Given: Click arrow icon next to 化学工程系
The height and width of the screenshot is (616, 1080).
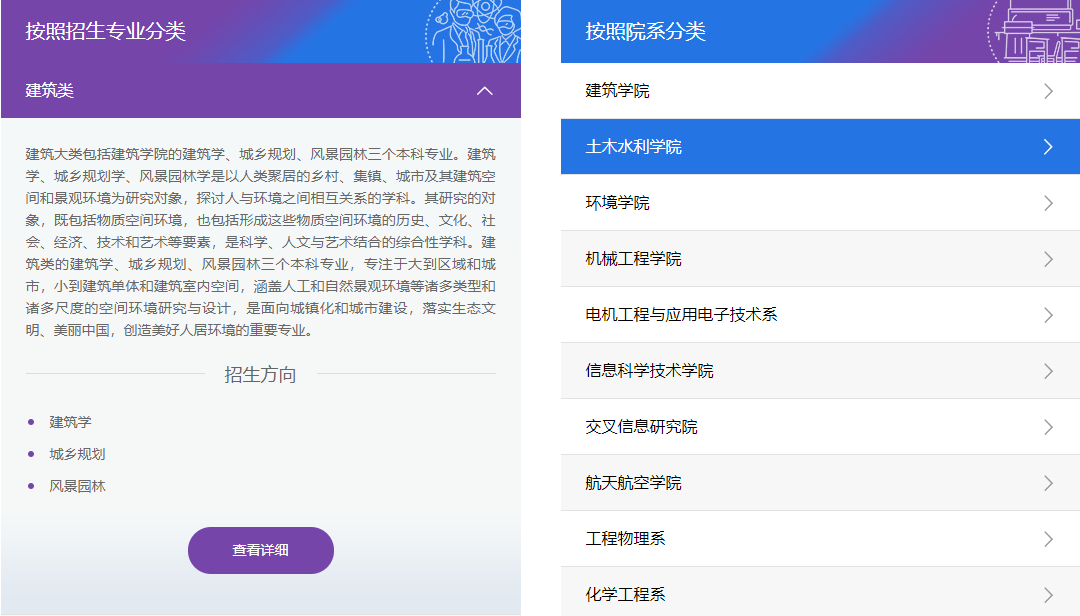Looking at the screenshot, I should pos(1048,595).
